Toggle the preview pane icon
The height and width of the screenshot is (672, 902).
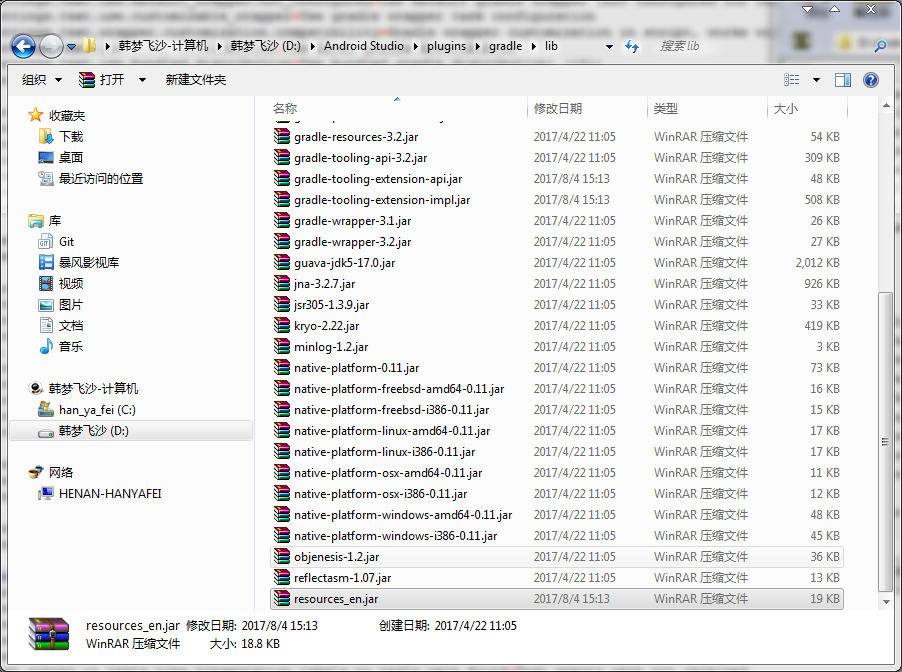tap(843, 80)
